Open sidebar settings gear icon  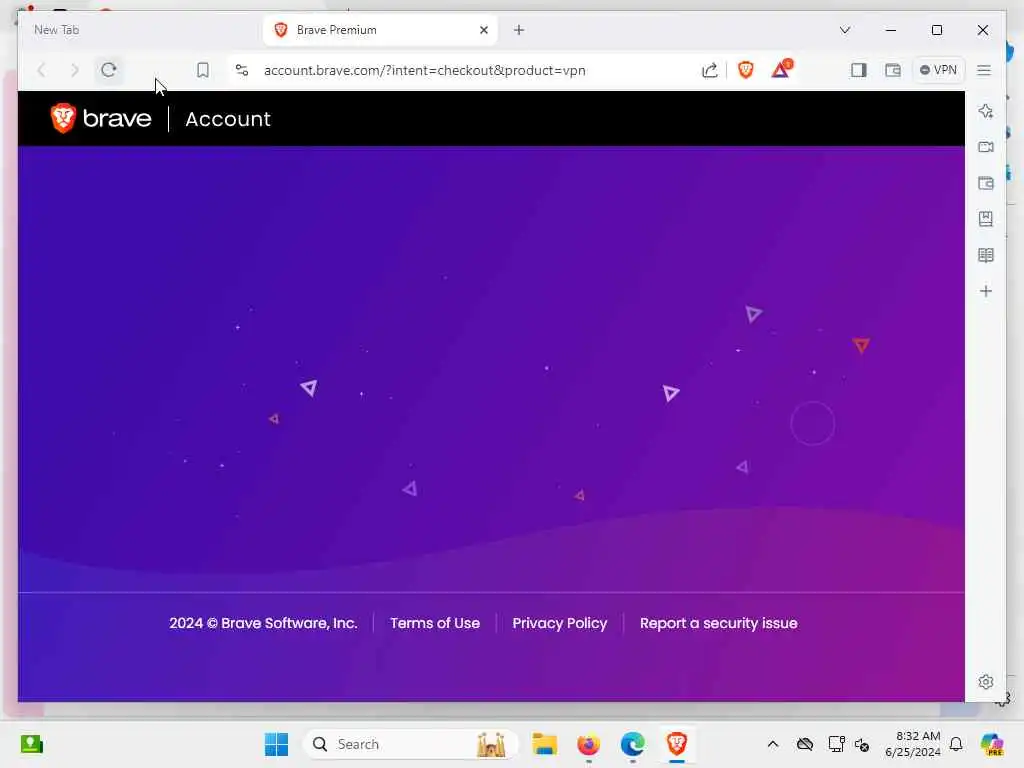[x=985, y=682]
